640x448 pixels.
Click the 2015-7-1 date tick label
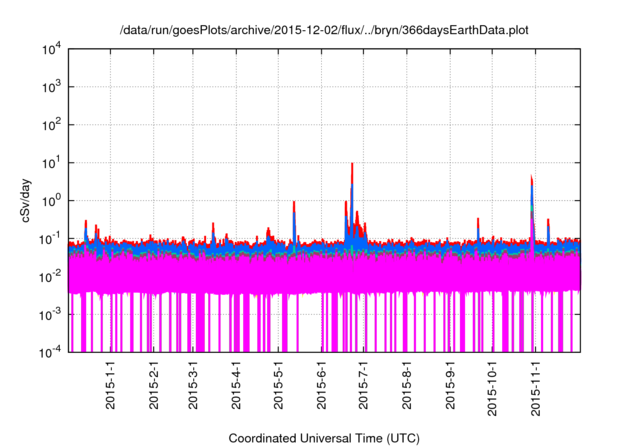(363, 385)
